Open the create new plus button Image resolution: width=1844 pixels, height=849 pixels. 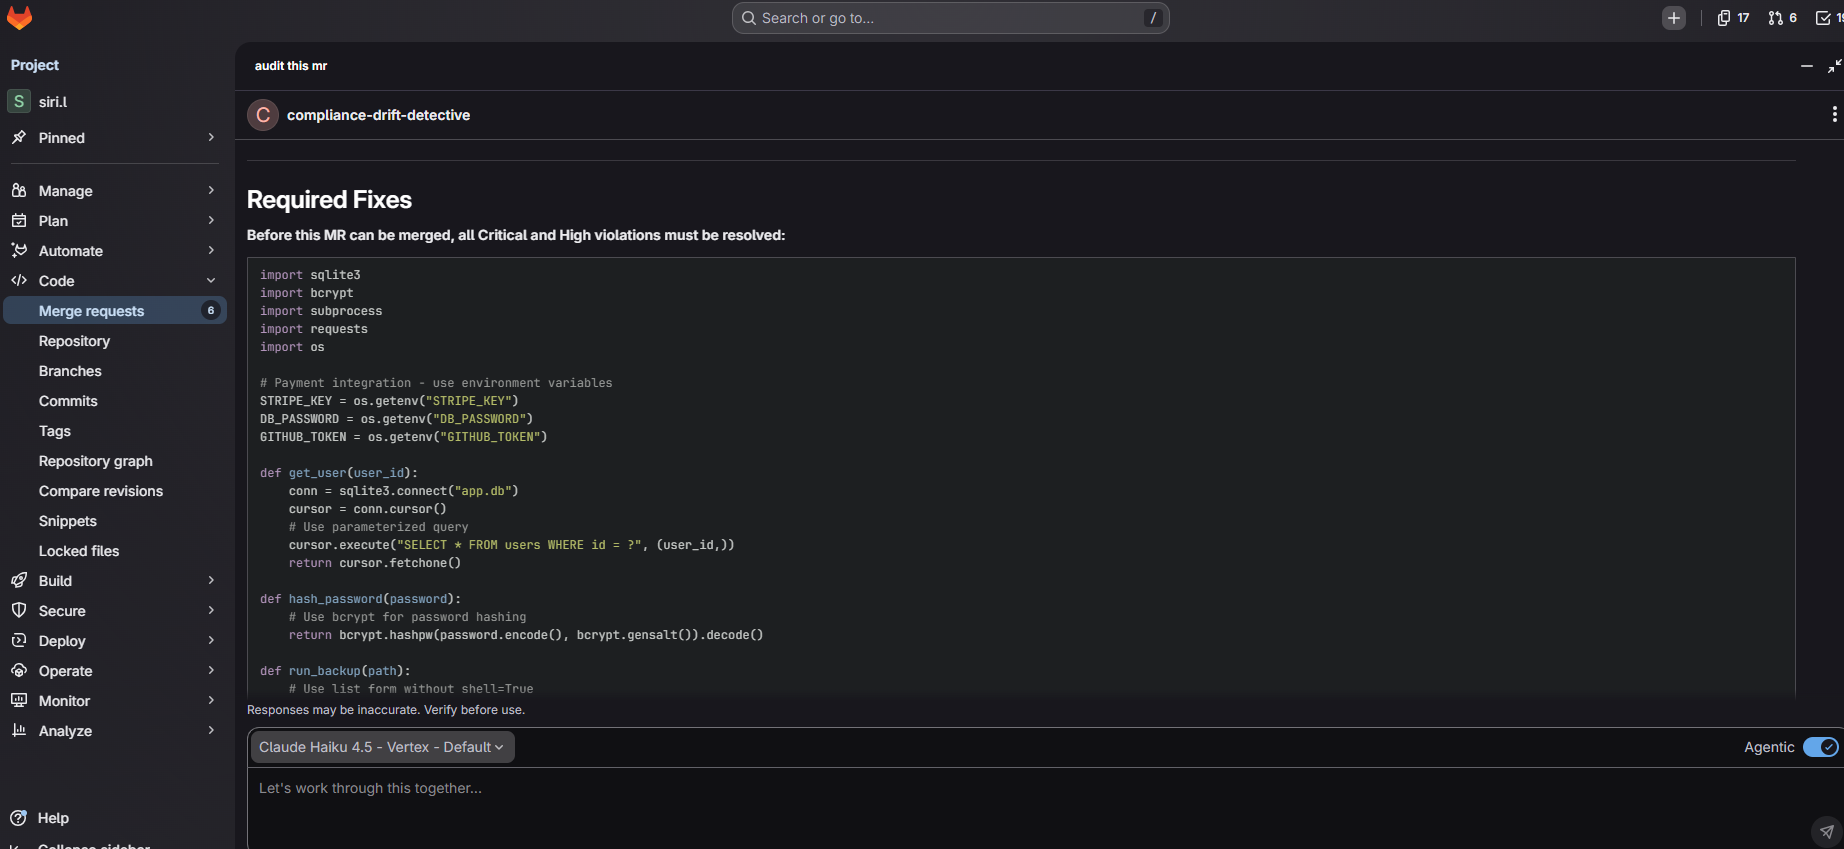point(1674,18)
